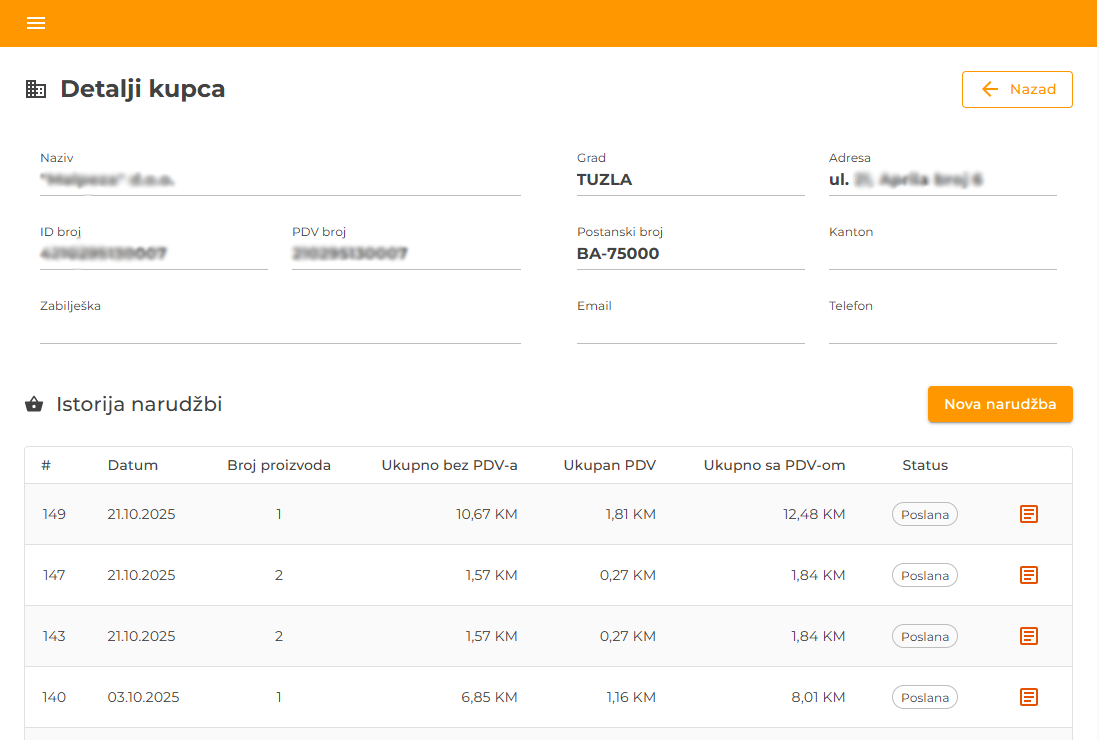Screen dimensions: 1099x740
Task: Click into the empty Email field
Action: coord(690,328)
